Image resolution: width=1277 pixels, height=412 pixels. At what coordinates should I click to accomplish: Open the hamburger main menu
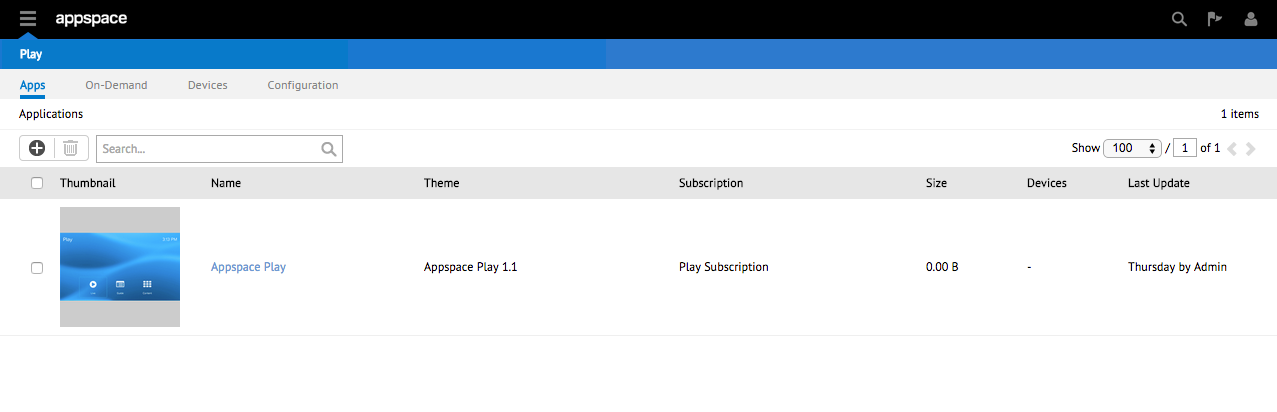[x=28, y=19]
